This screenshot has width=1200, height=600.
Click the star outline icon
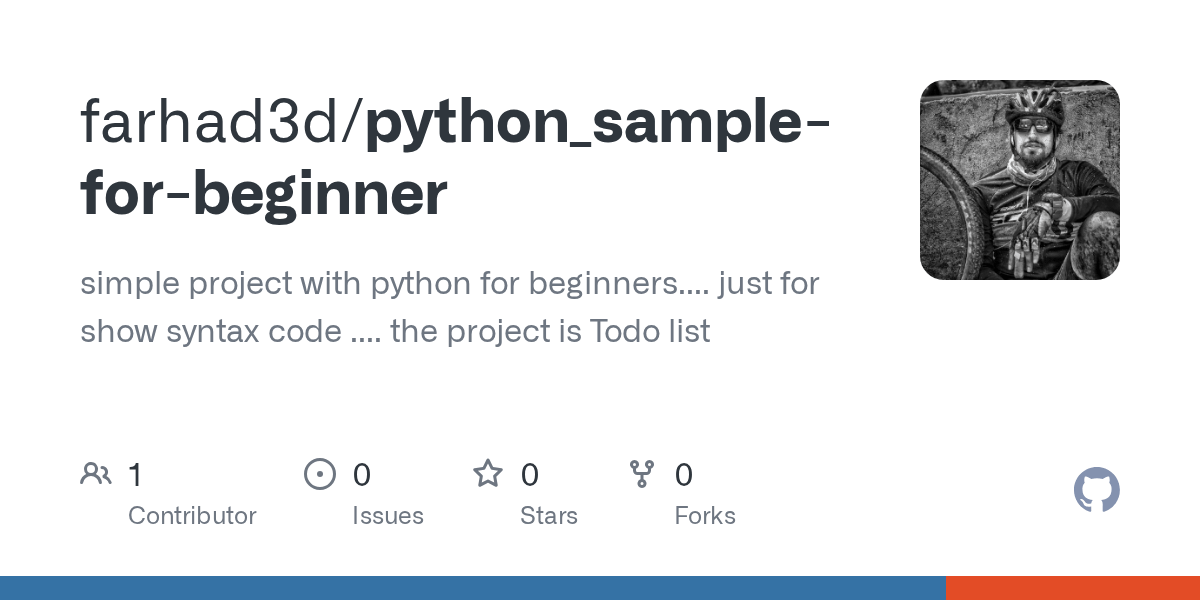[x=488, y=474]
